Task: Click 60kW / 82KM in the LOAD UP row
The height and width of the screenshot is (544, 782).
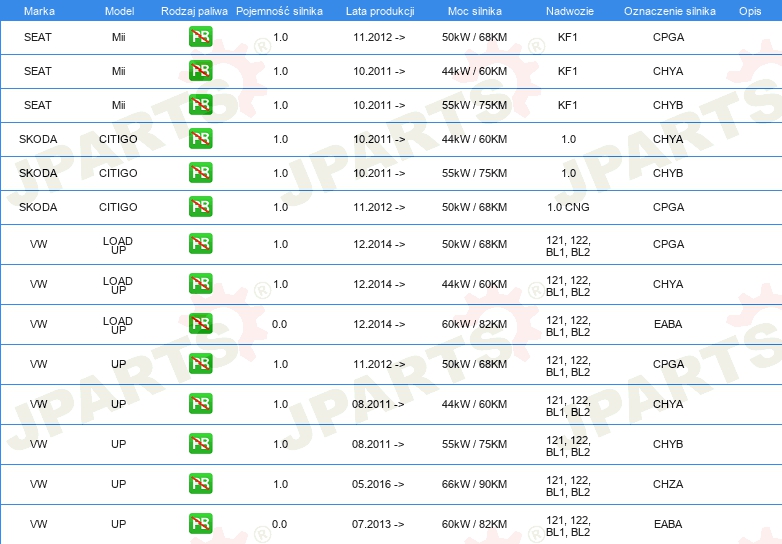Action: [474, 324]
